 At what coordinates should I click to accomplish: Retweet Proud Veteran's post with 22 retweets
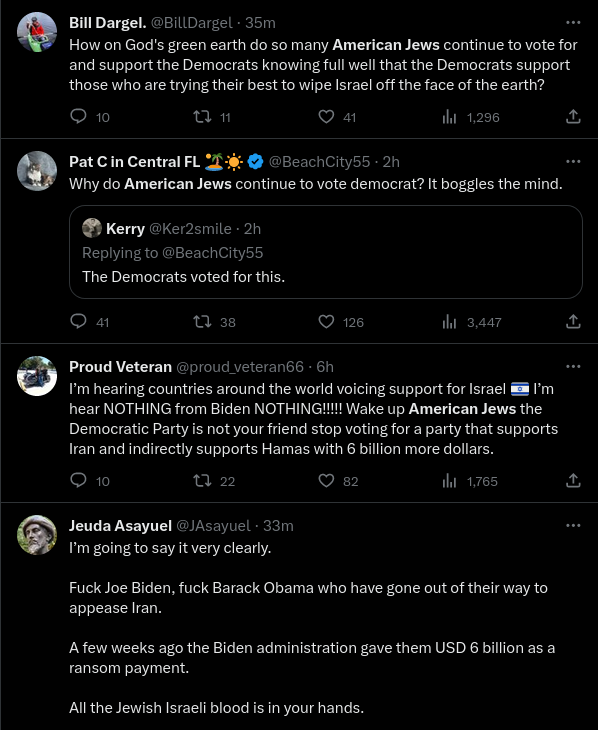coord(202,480)
